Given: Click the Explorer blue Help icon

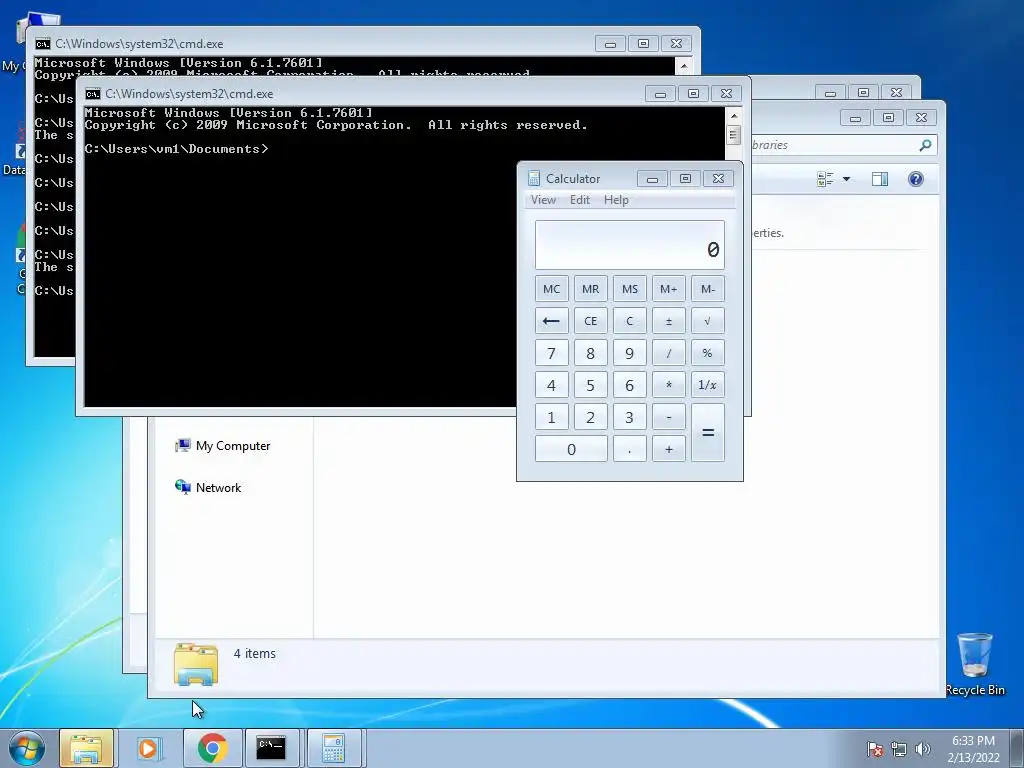Looking at the screenshot, I should (x=916, y=179).
